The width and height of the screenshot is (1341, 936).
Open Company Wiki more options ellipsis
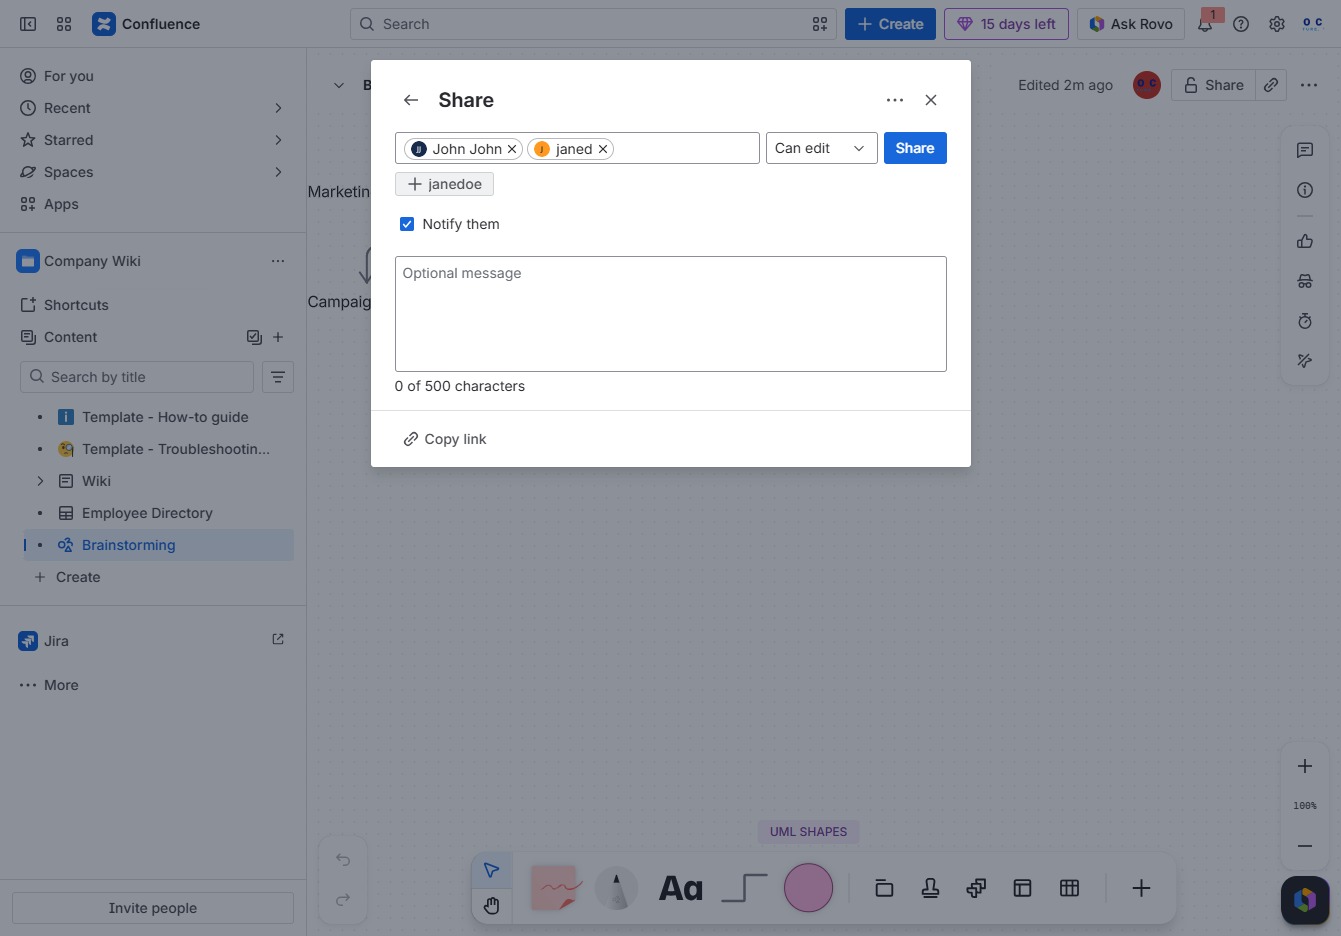(278, 261)
